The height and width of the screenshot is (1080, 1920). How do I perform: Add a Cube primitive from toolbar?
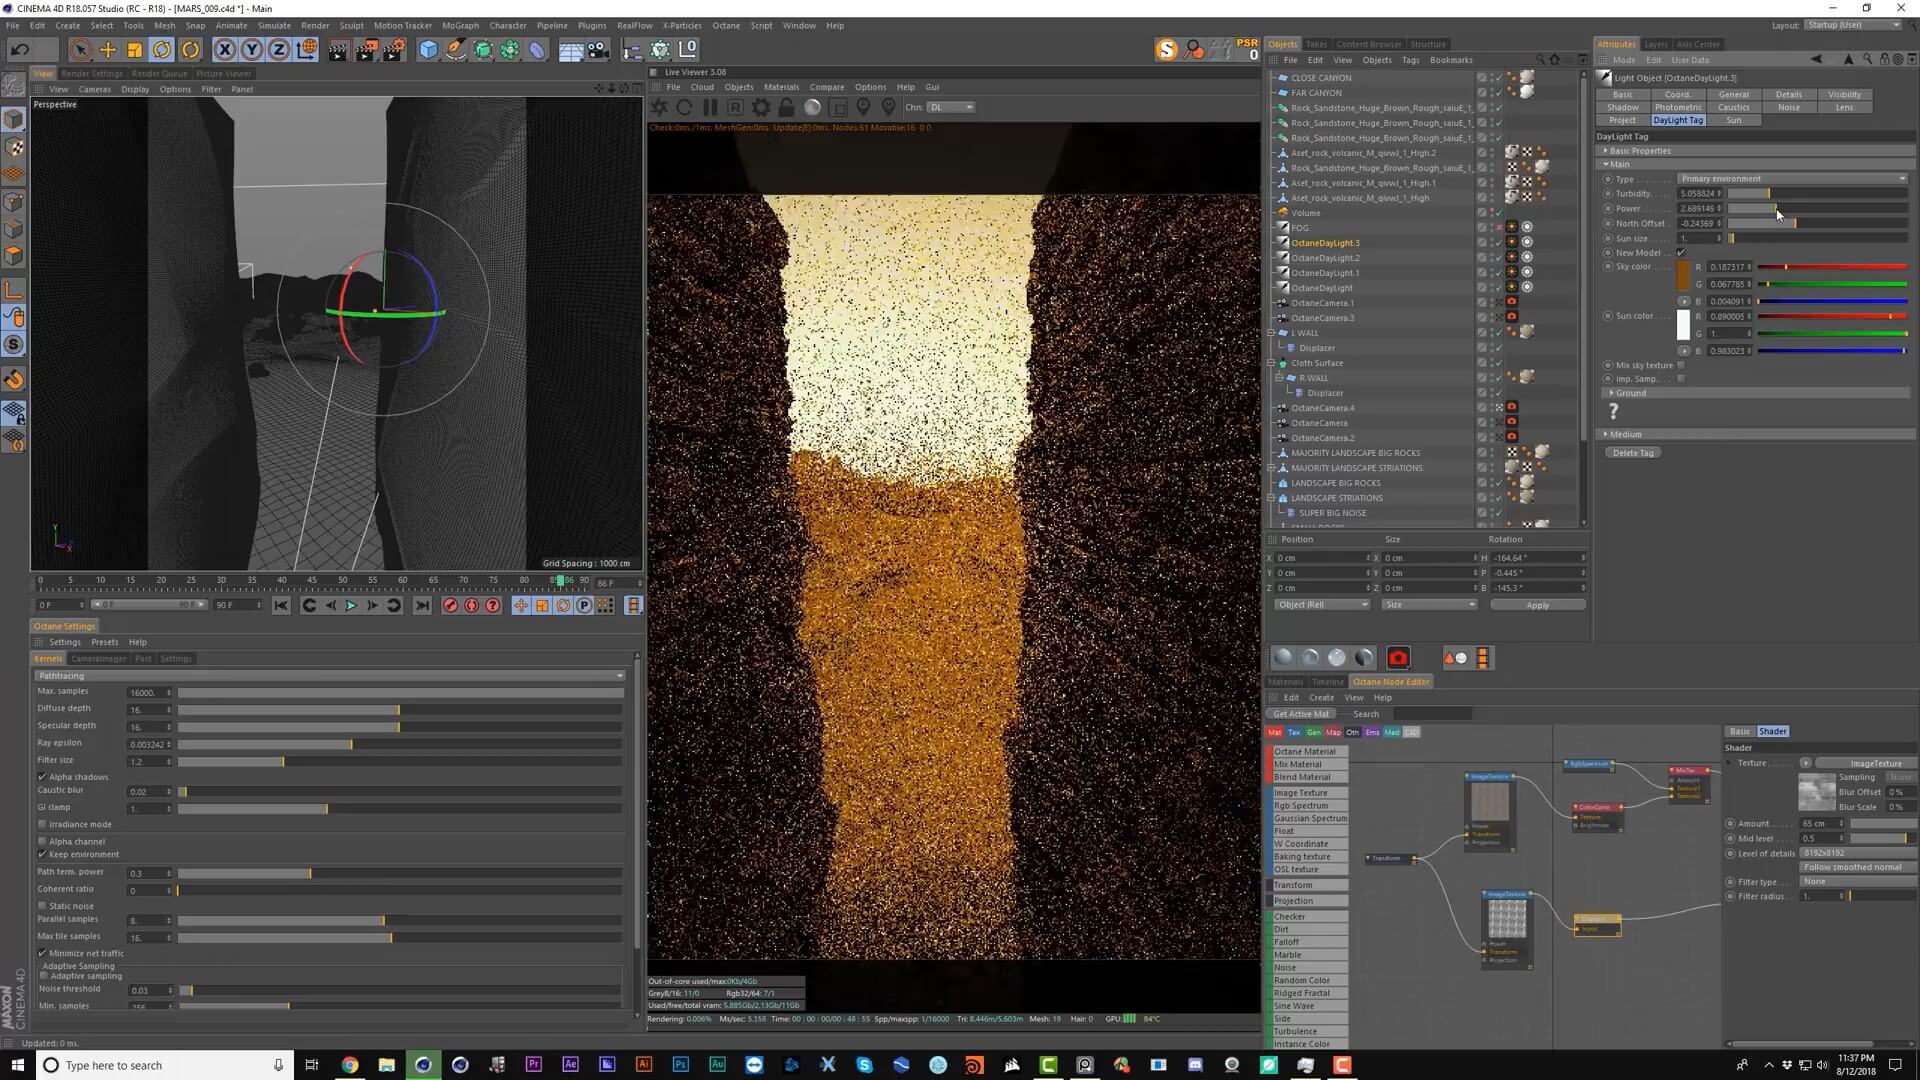click(428, 50)
